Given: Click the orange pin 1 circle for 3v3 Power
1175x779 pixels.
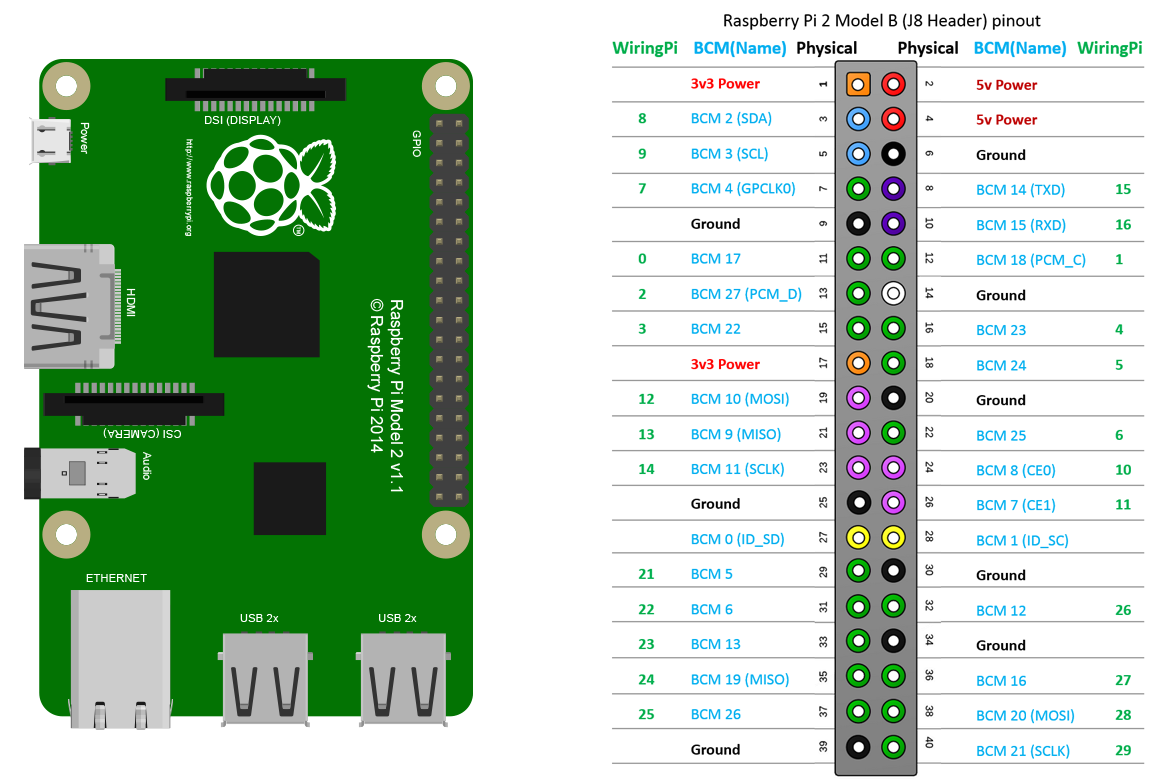Looking at the screenshot, I should point(858,84).
